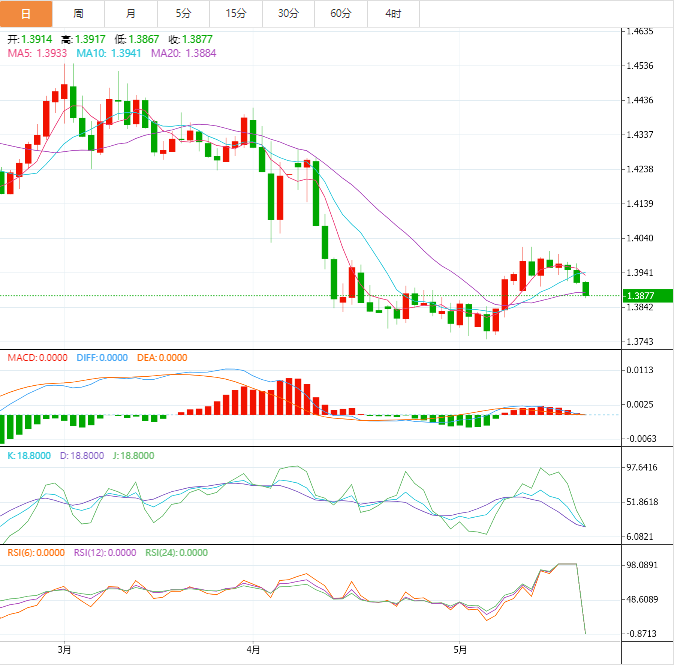Click the 收: 1.3877 close price value

click(x=190, y=39)
